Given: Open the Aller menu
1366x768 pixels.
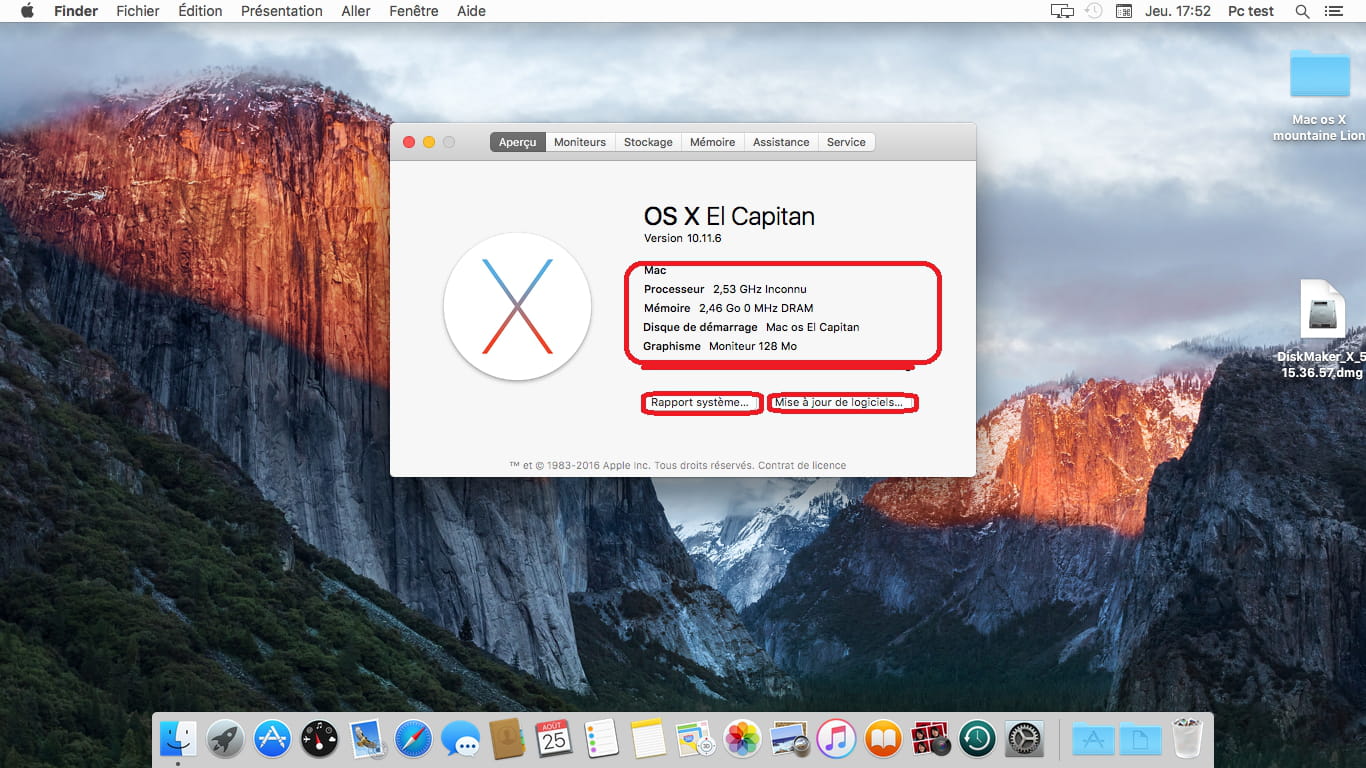Looking at the screenshot, I should [x=356, y=11].
